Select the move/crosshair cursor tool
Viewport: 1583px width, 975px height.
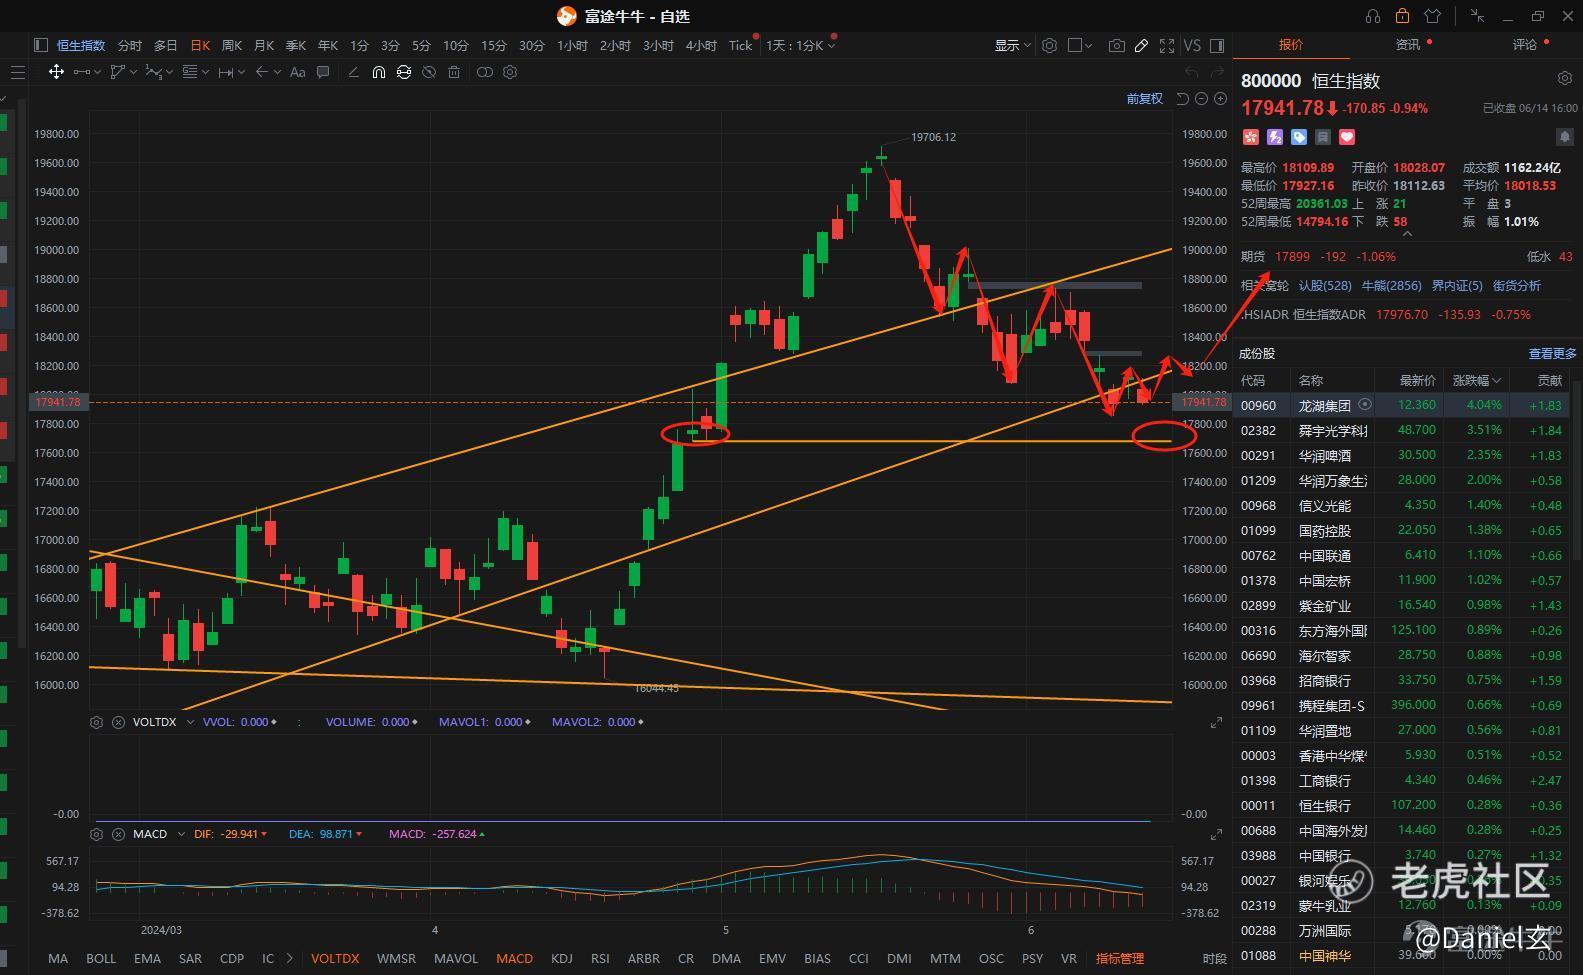(x=56, y=72)
